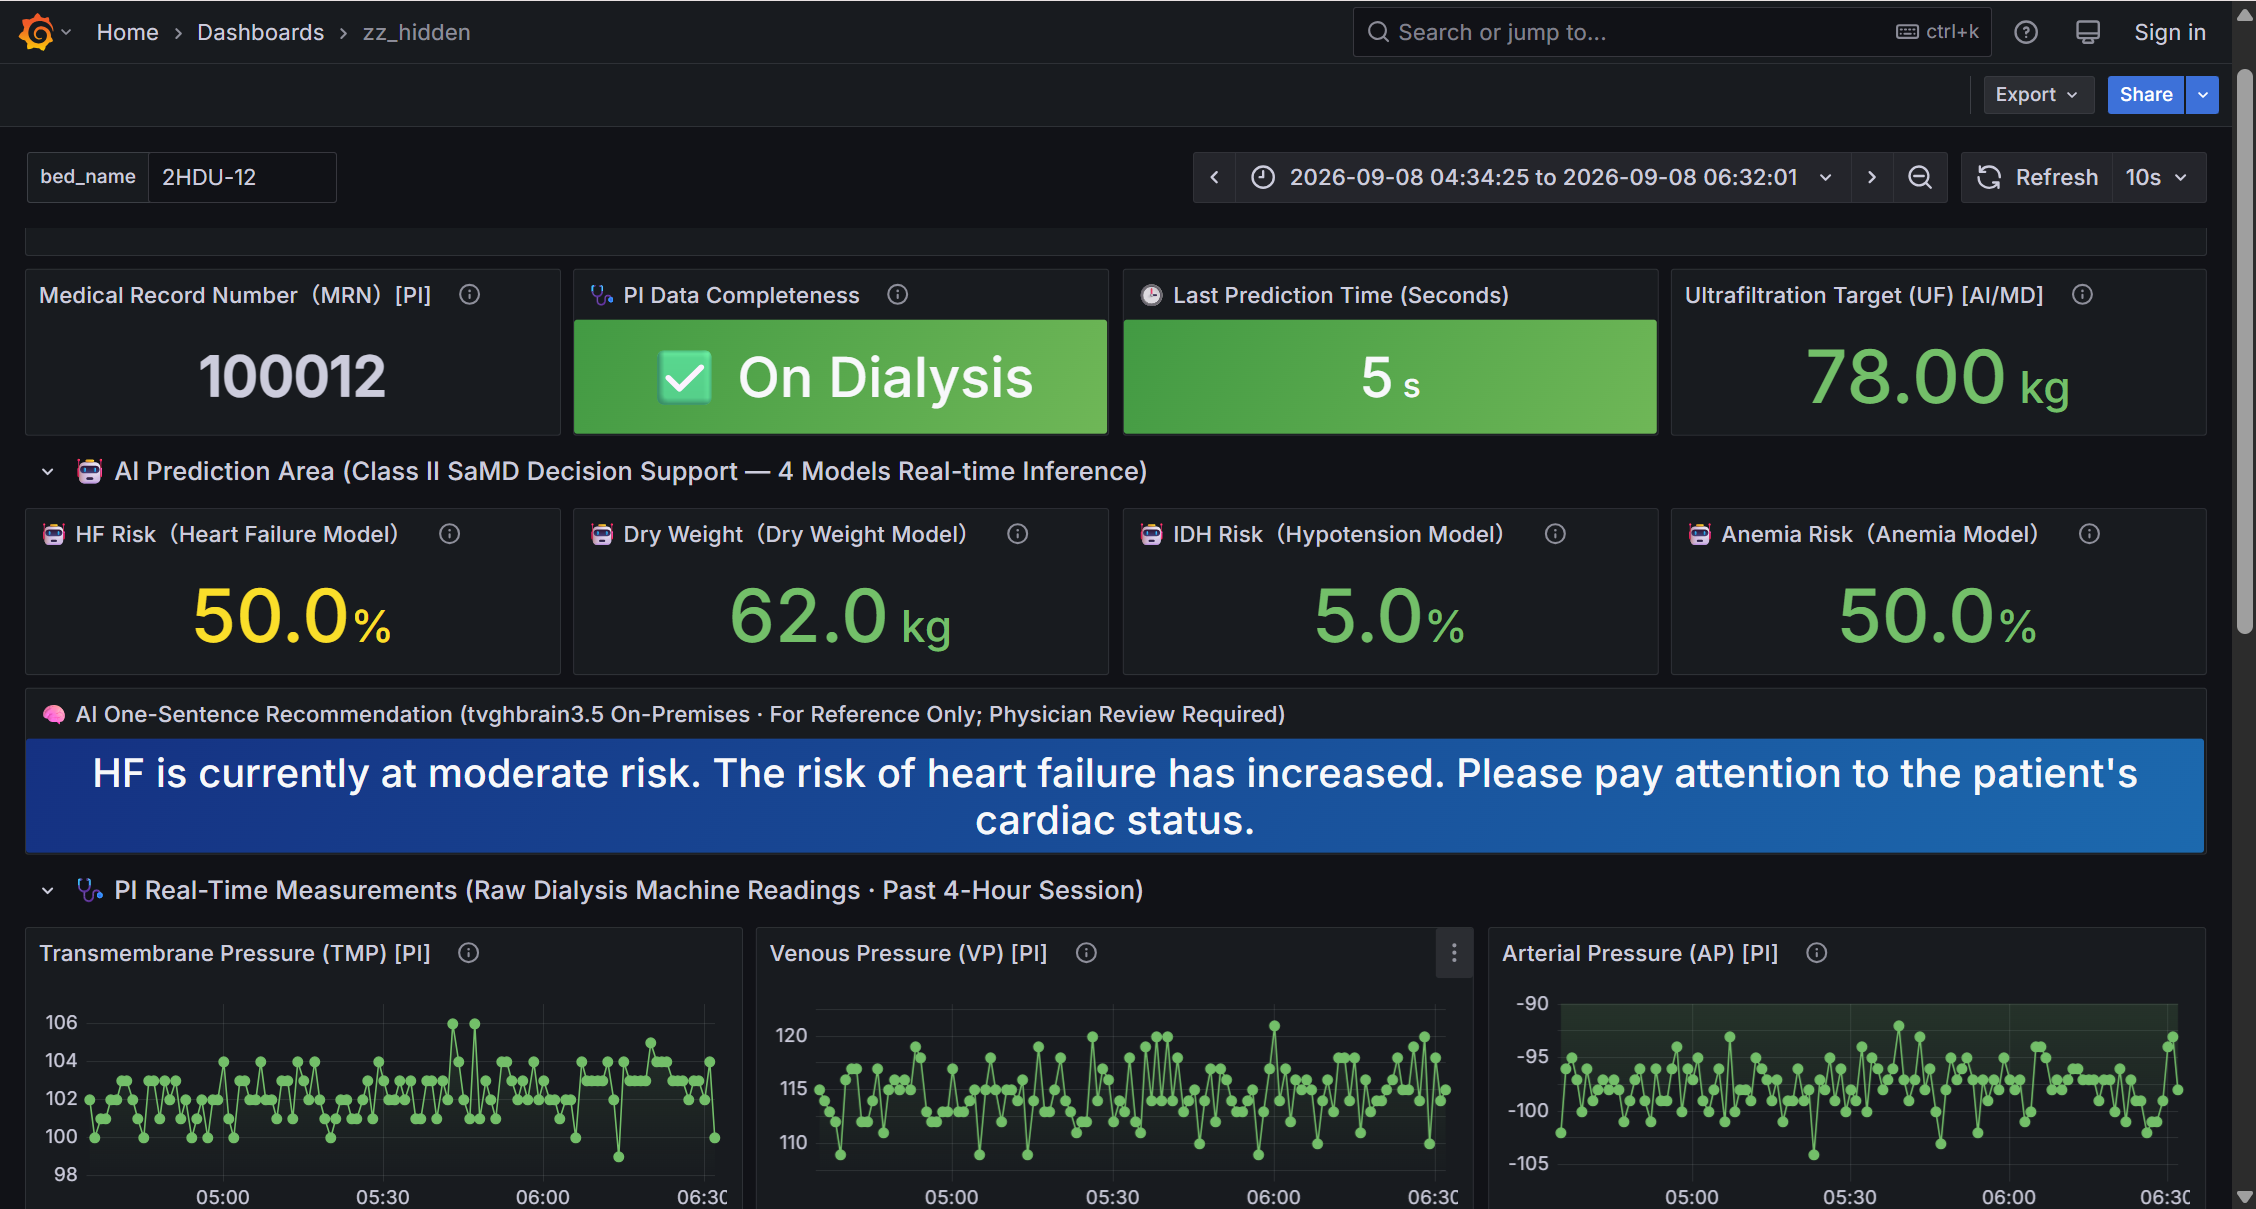Open the time range picker
2256x1209 pixels.
coord(1543,177)
